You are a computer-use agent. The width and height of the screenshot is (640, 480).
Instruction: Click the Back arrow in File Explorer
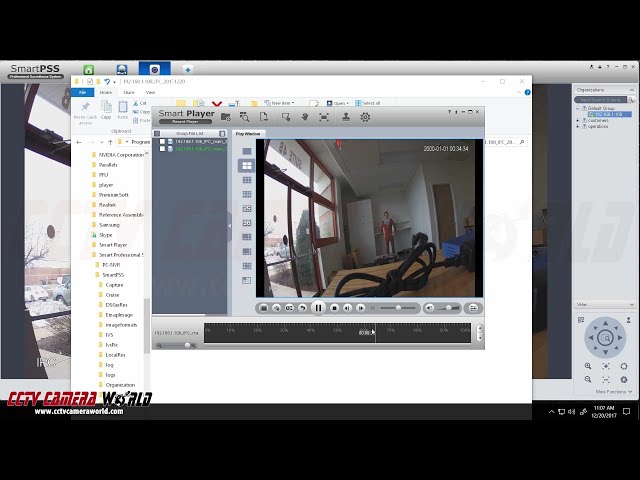79,142
